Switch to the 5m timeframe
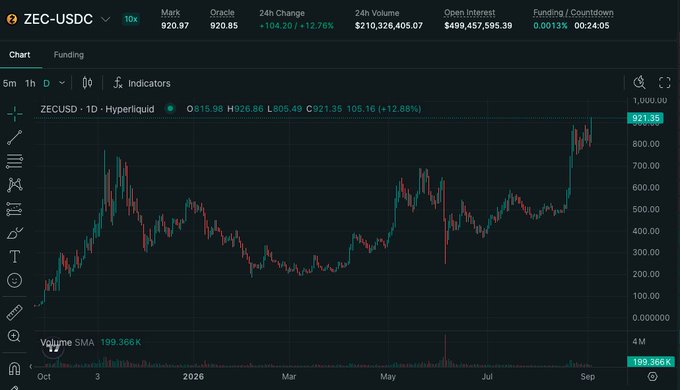Image resolution: width=680 pixels, height=390 pixels. [10, 83]
